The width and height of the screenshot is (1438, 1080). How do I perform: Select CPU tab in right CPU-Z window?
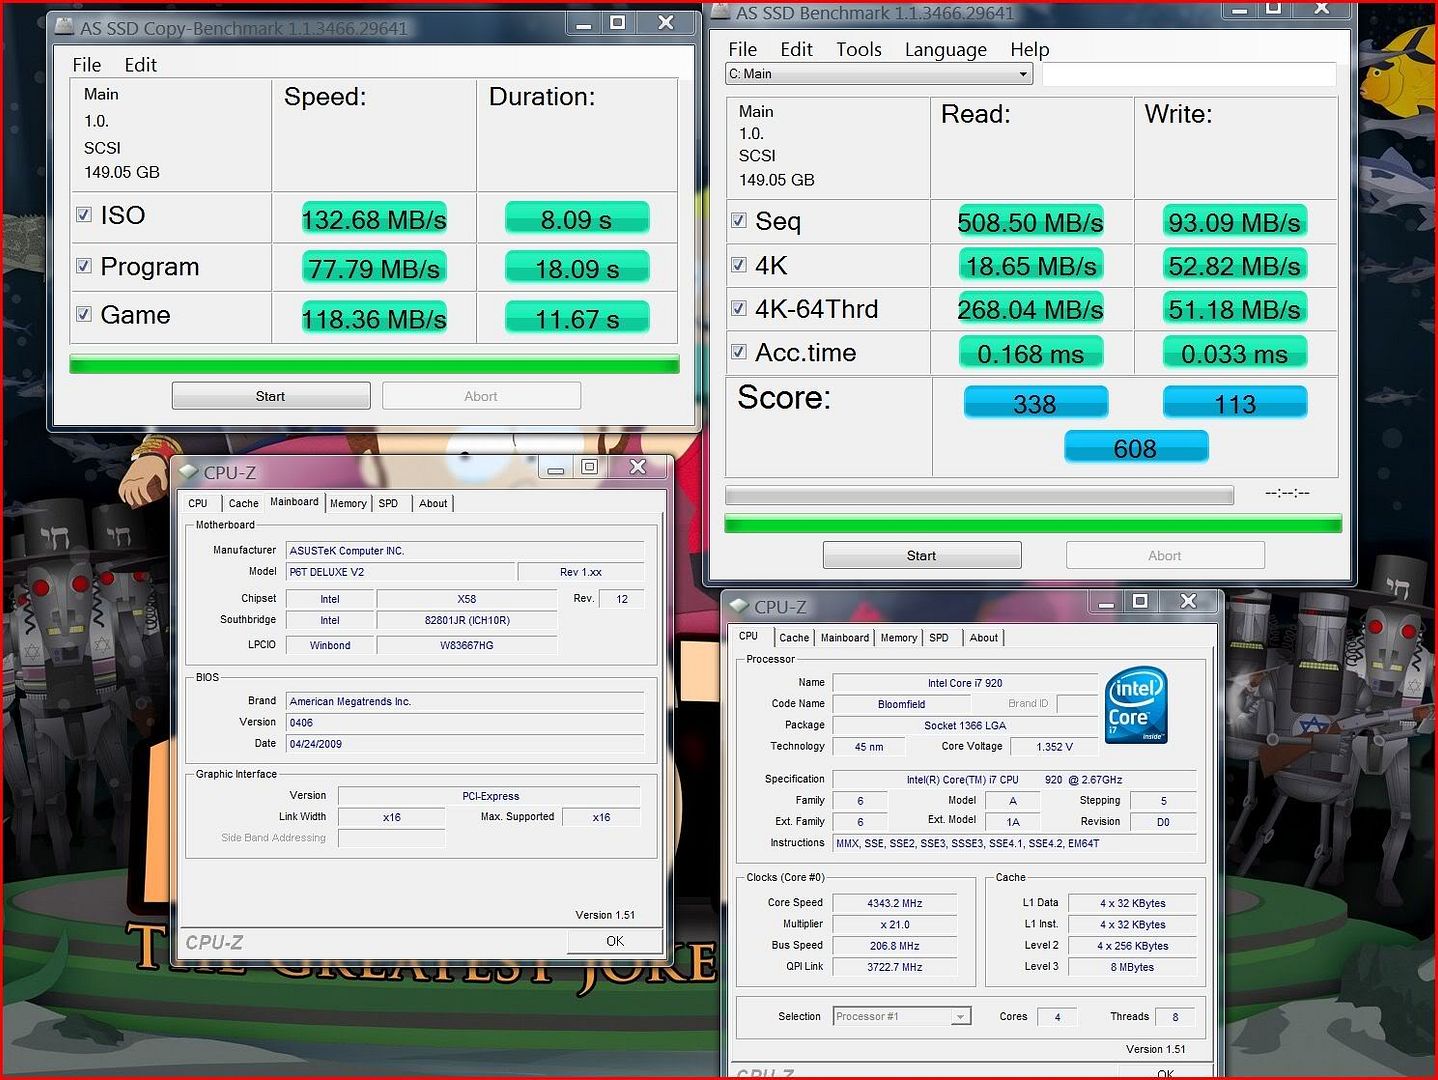click(748, 636)
